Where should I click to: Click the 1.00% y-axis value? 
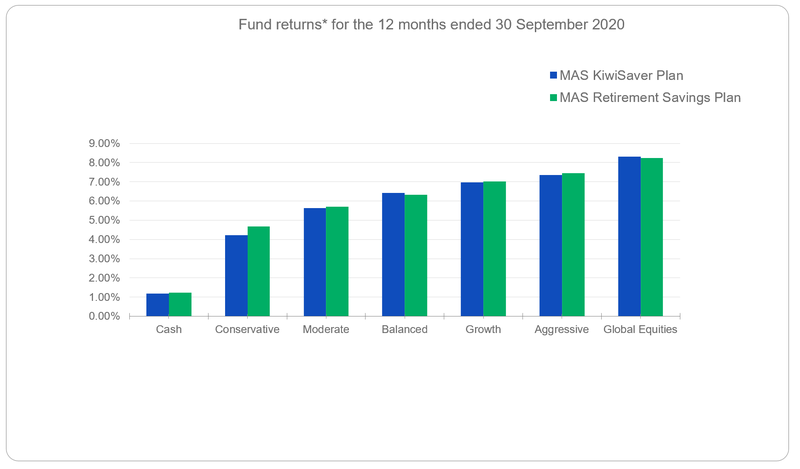pos(104,297)
